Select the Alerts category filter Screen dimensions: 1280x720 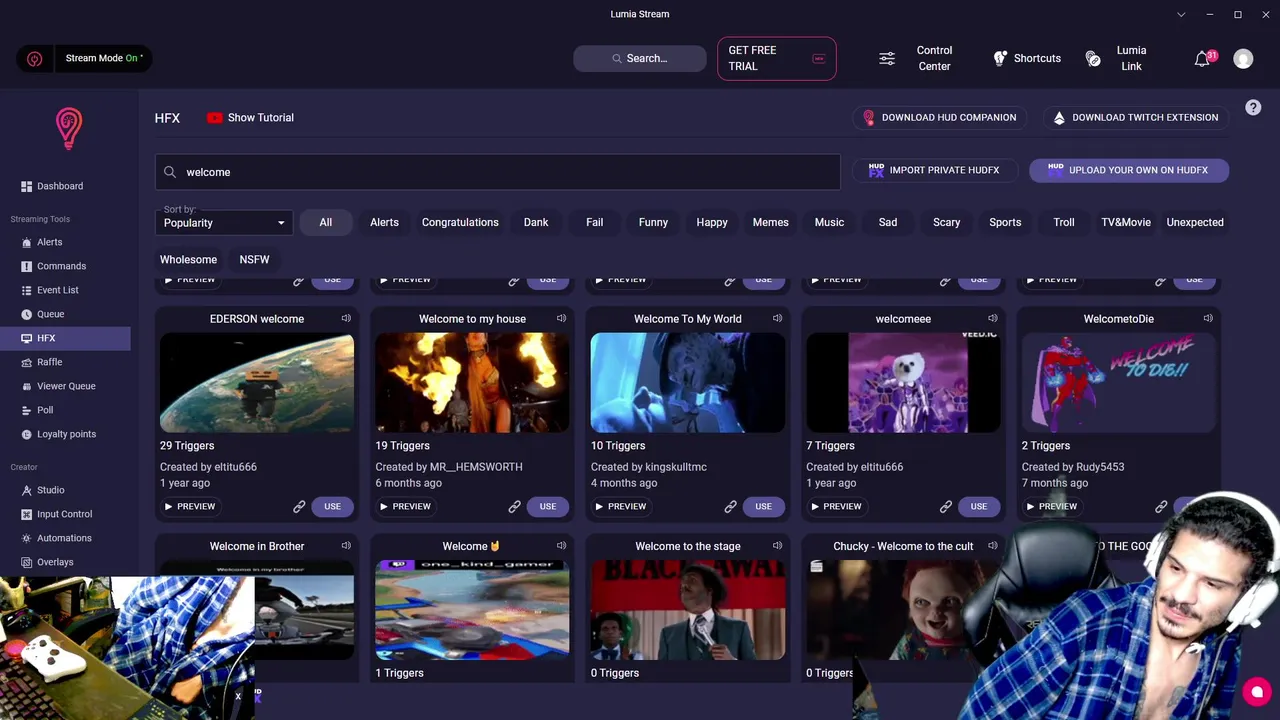385,223
